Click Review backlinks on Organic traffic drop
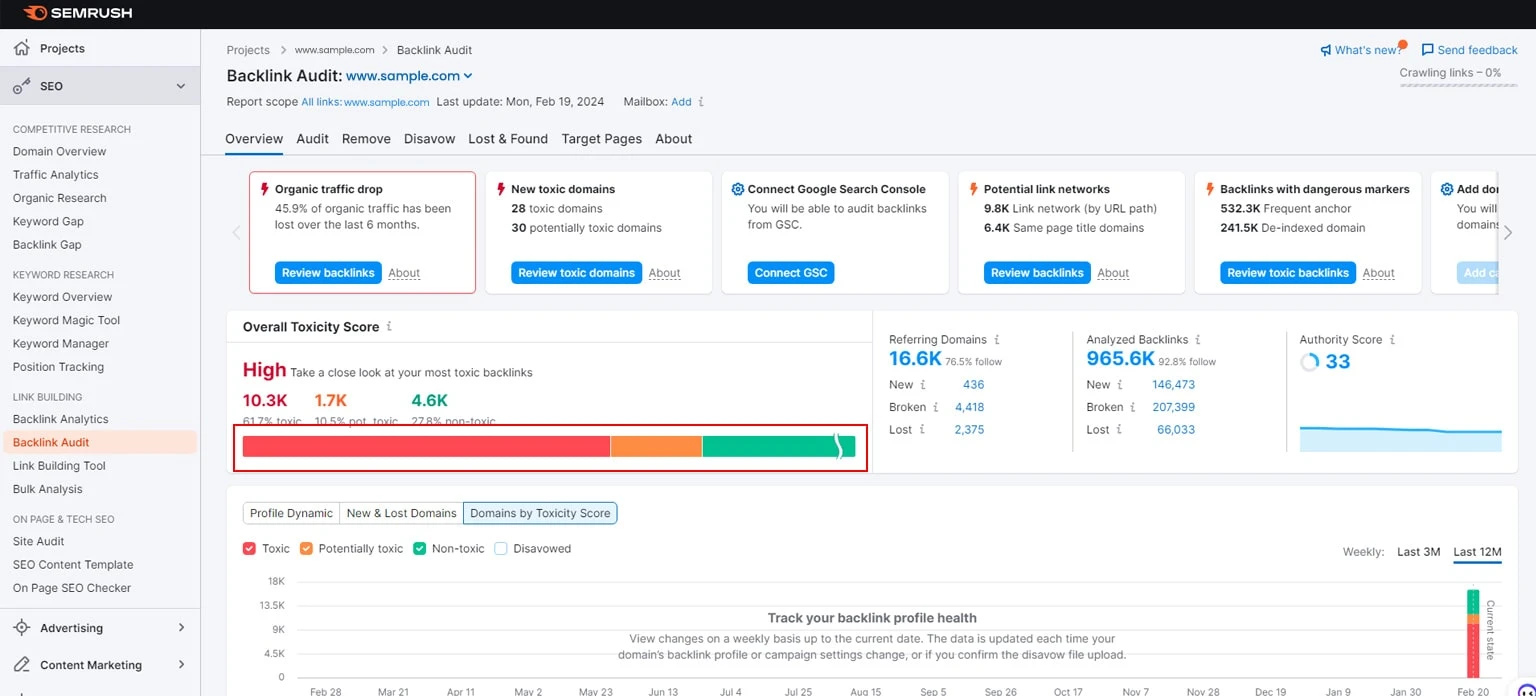The width and height of the screenshot is (1536, 696). point(328,273)
